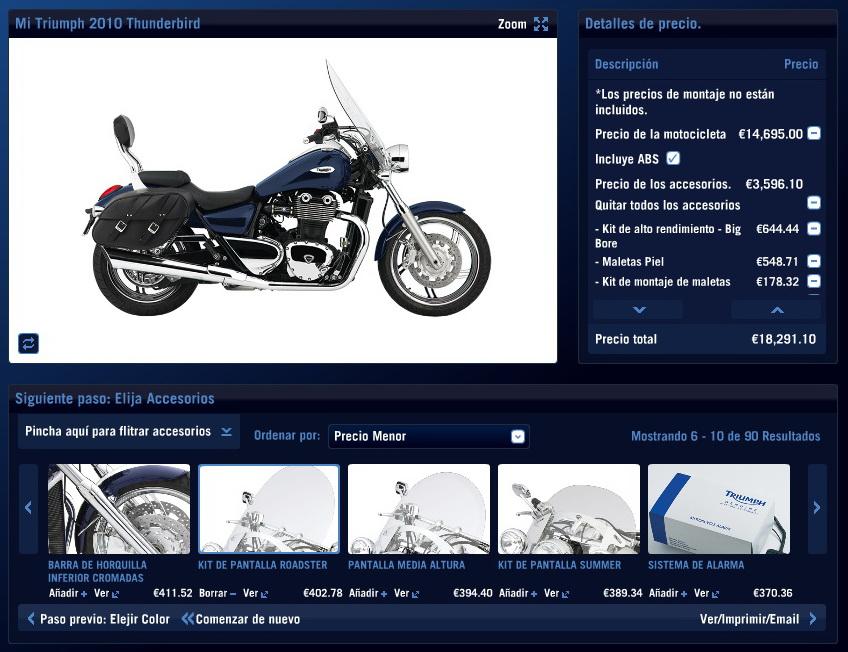Click the rotate view icon on motorcycle image
Image resolution: width=848 pixels, height=652 pixels.
click(29, 343)
